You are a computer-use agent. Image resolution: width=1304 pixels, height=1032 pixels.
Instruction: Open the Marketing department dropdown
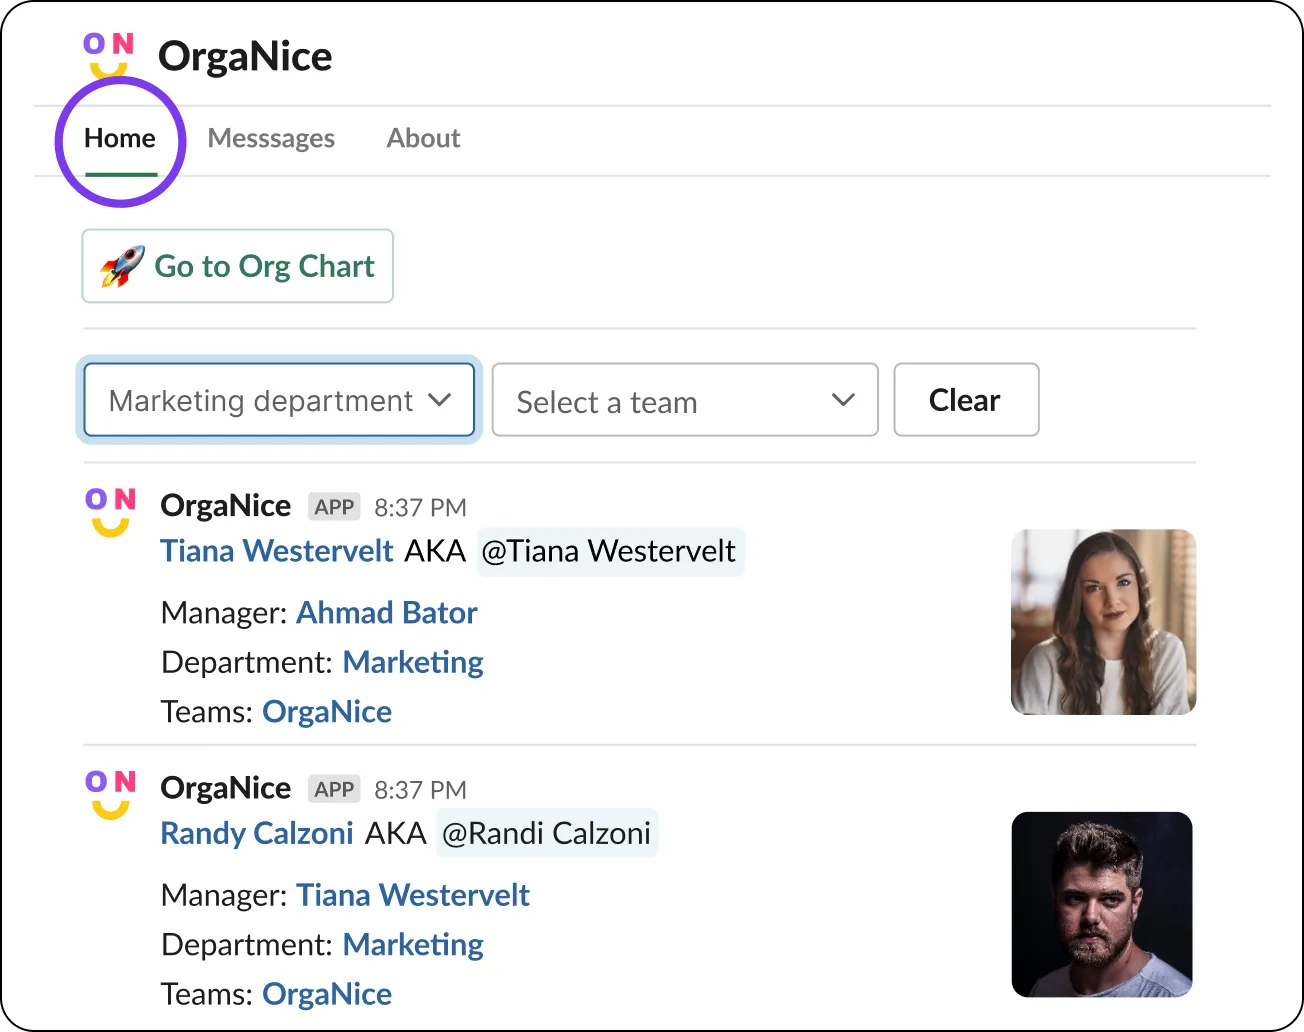279,400
